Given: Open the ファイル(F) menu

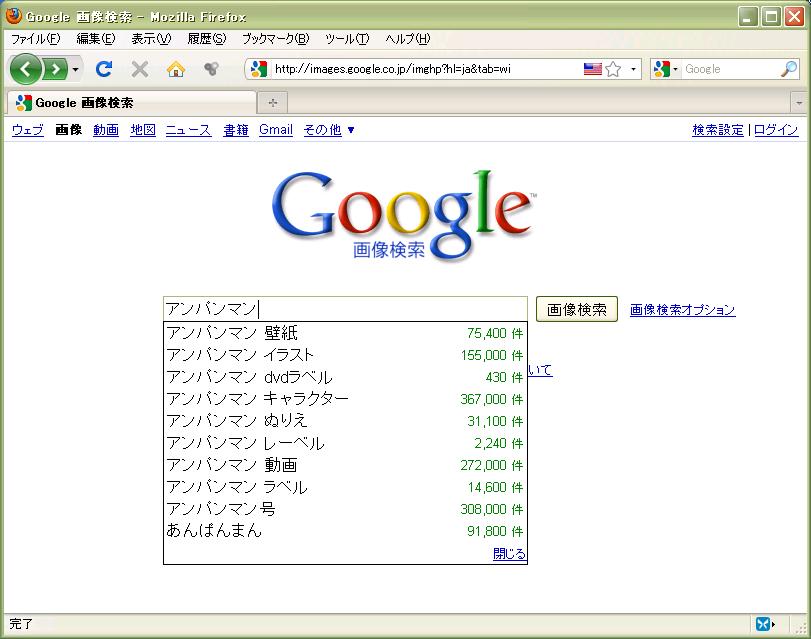Looking at the screenshot, I should click(36, 39).
